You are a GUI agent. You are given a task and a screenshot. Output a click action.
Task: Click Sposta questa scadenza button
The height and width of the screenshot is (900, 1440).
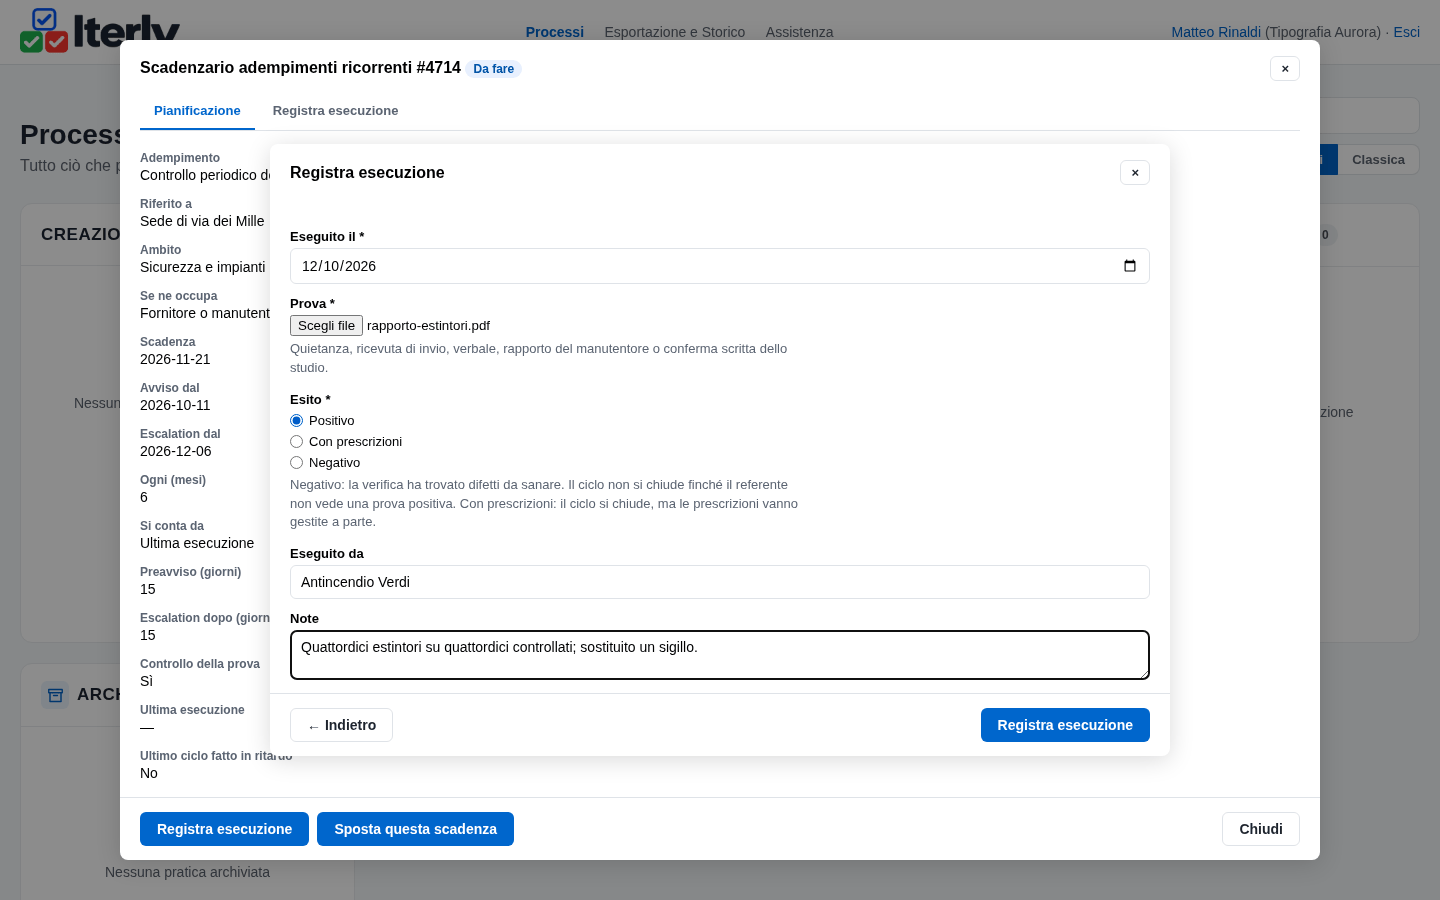pos(415,829)
